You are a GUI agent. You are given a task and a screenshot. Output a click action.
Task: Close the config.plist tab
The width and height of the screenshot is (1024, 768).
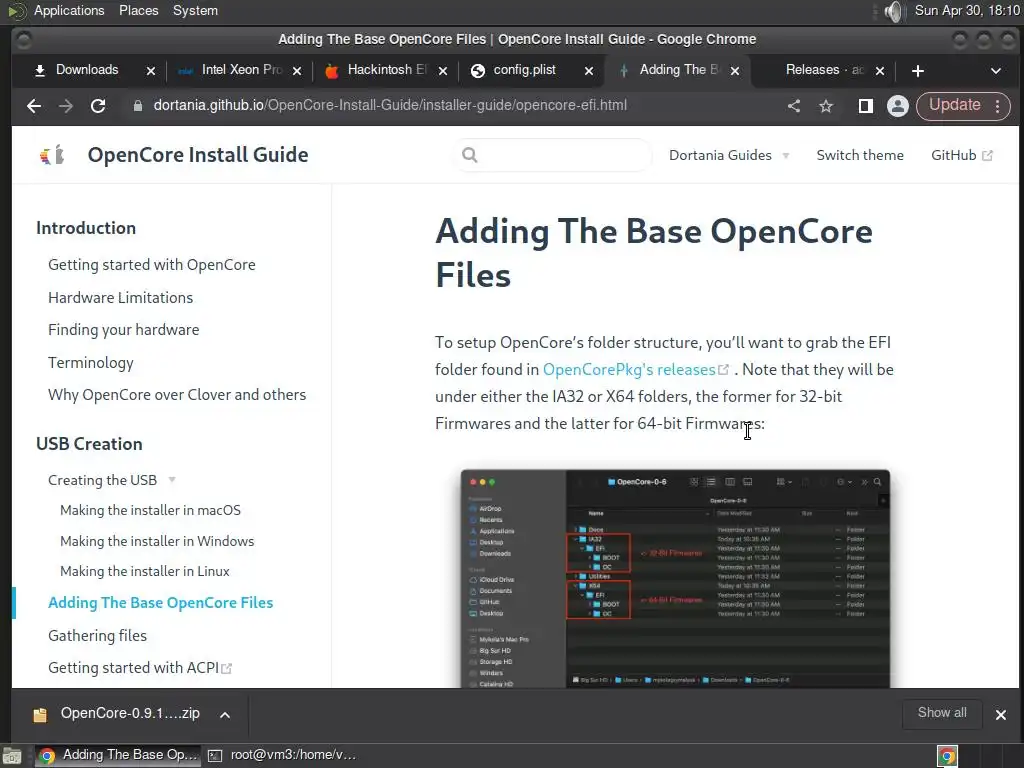click(589, 71)
